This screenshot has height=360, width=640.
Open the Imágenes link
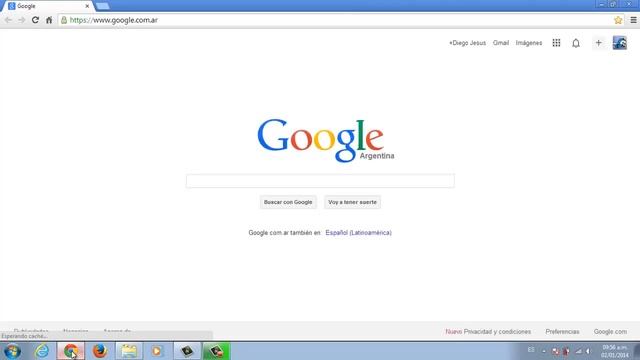pos(529,43)
